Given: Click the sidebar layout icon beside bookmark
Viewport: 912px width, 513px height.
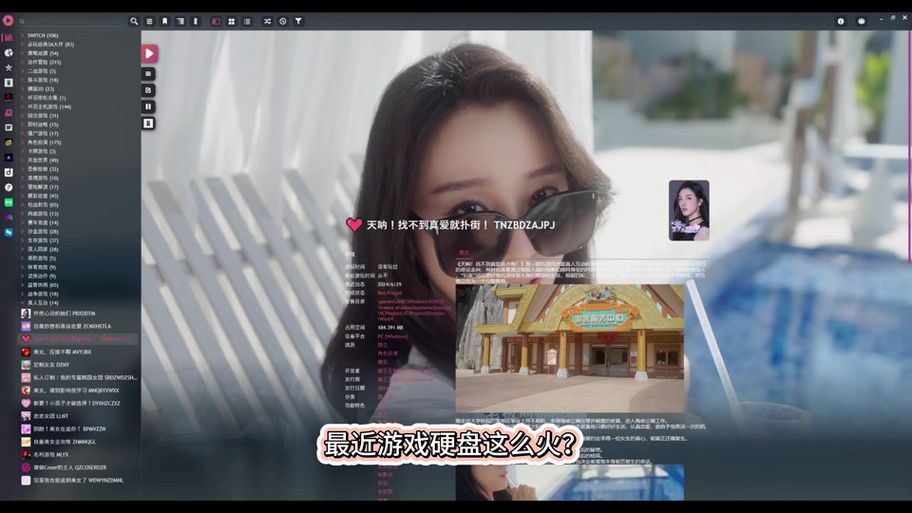Looking at the screenshot, I should tap(181, 21).
